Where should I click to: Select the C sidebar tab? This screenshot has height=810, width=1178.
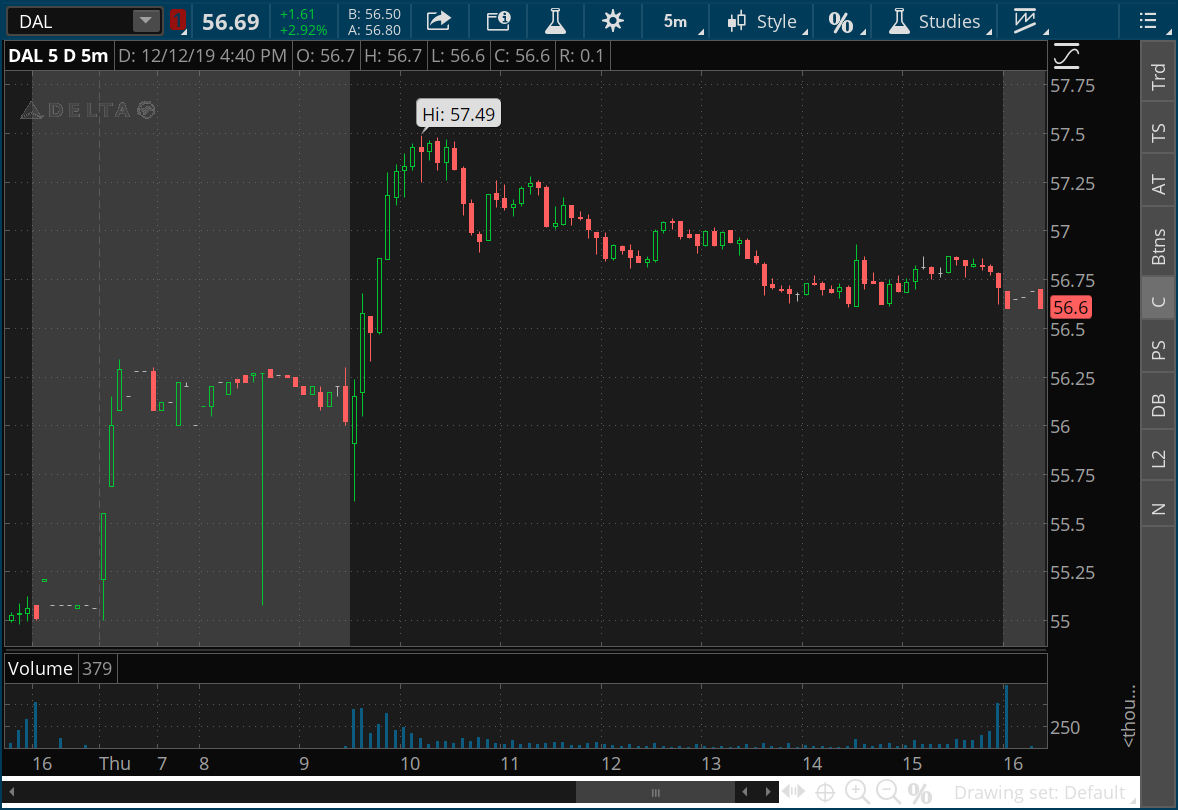click(1158, 301)
